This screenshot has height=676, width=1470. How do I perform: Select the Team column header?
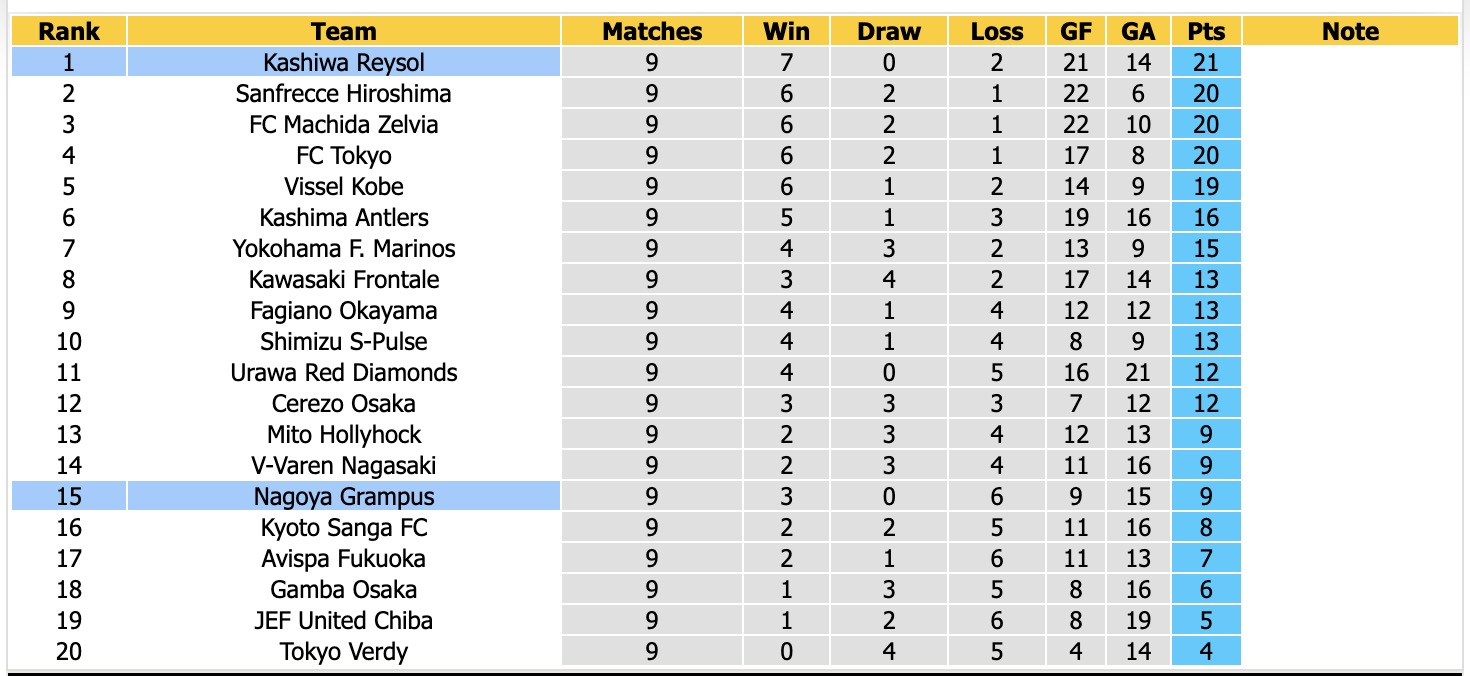(344, 31)
